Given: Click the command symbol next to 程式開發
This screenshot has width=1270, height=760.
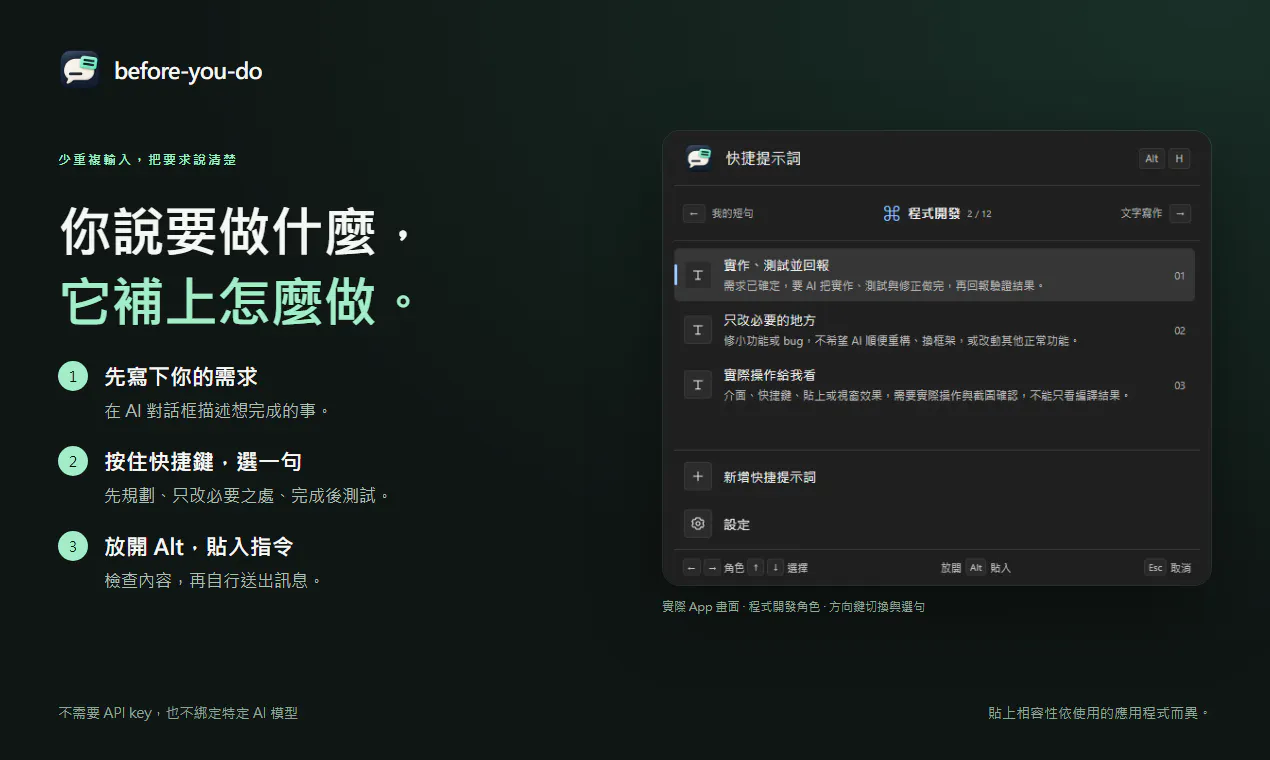Looking at the screenshot, I should (892, 213).
